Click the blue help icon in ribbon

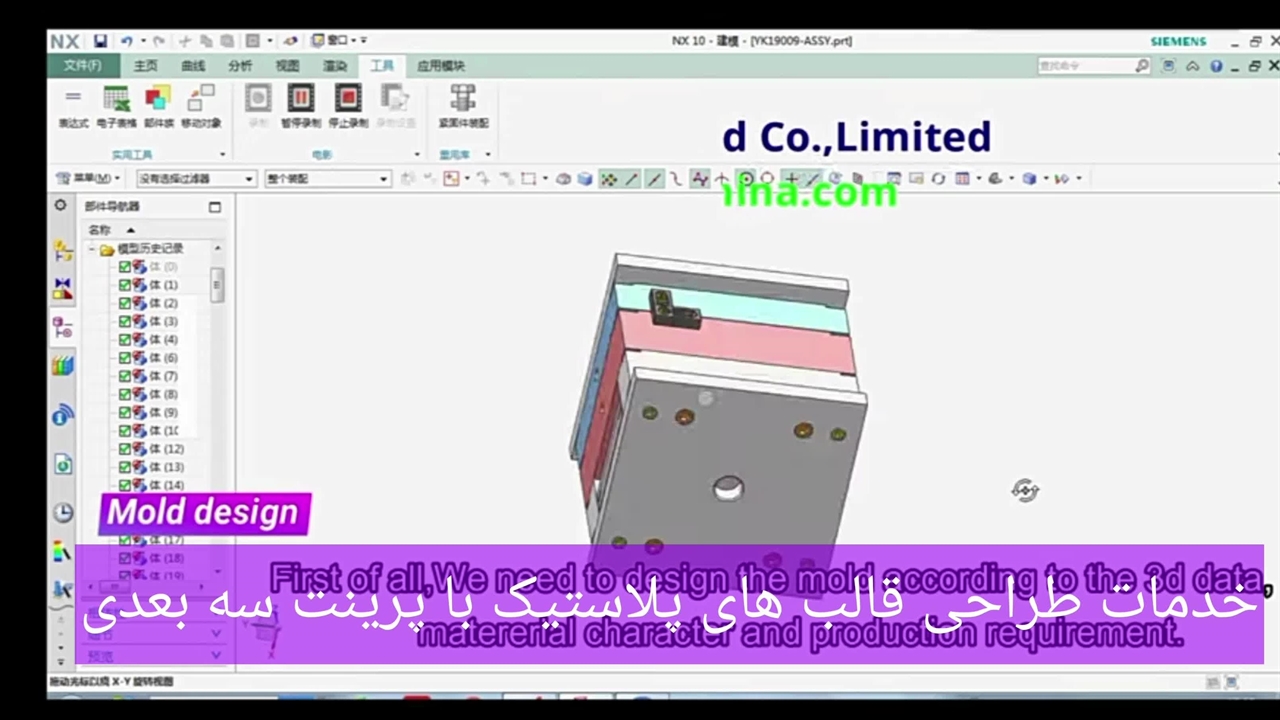[1216, 66]
